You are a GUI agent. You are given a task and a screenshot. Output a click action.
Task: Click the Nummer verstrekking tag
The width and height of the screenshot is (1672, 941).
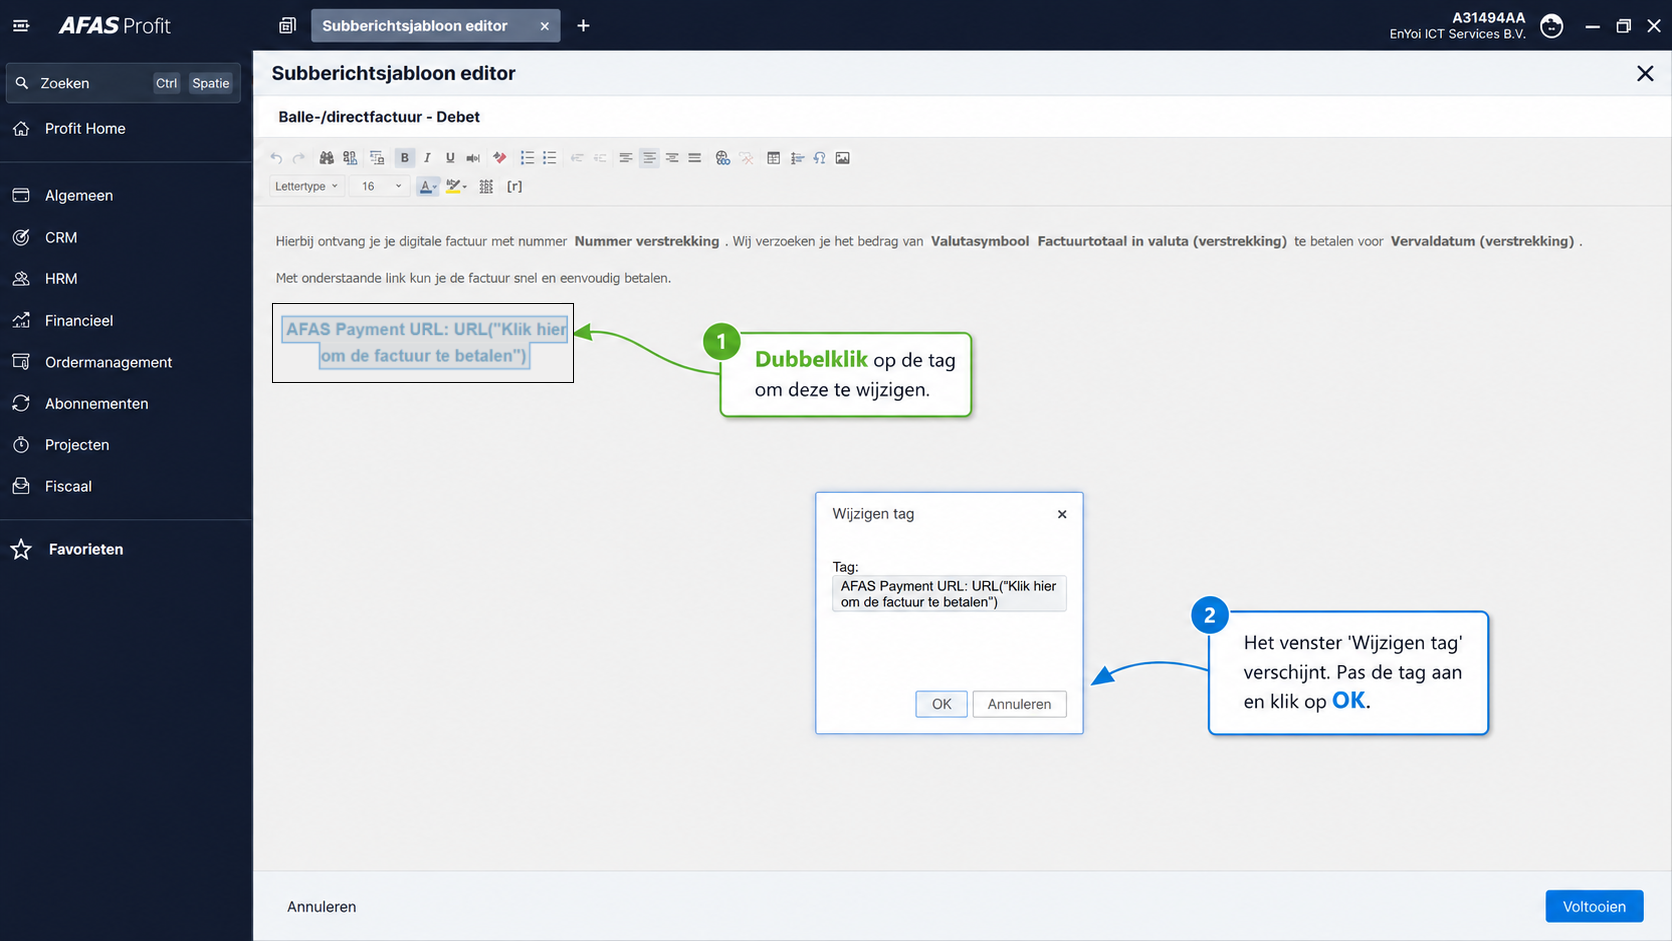pyautogui.click(x=647, y=241)
